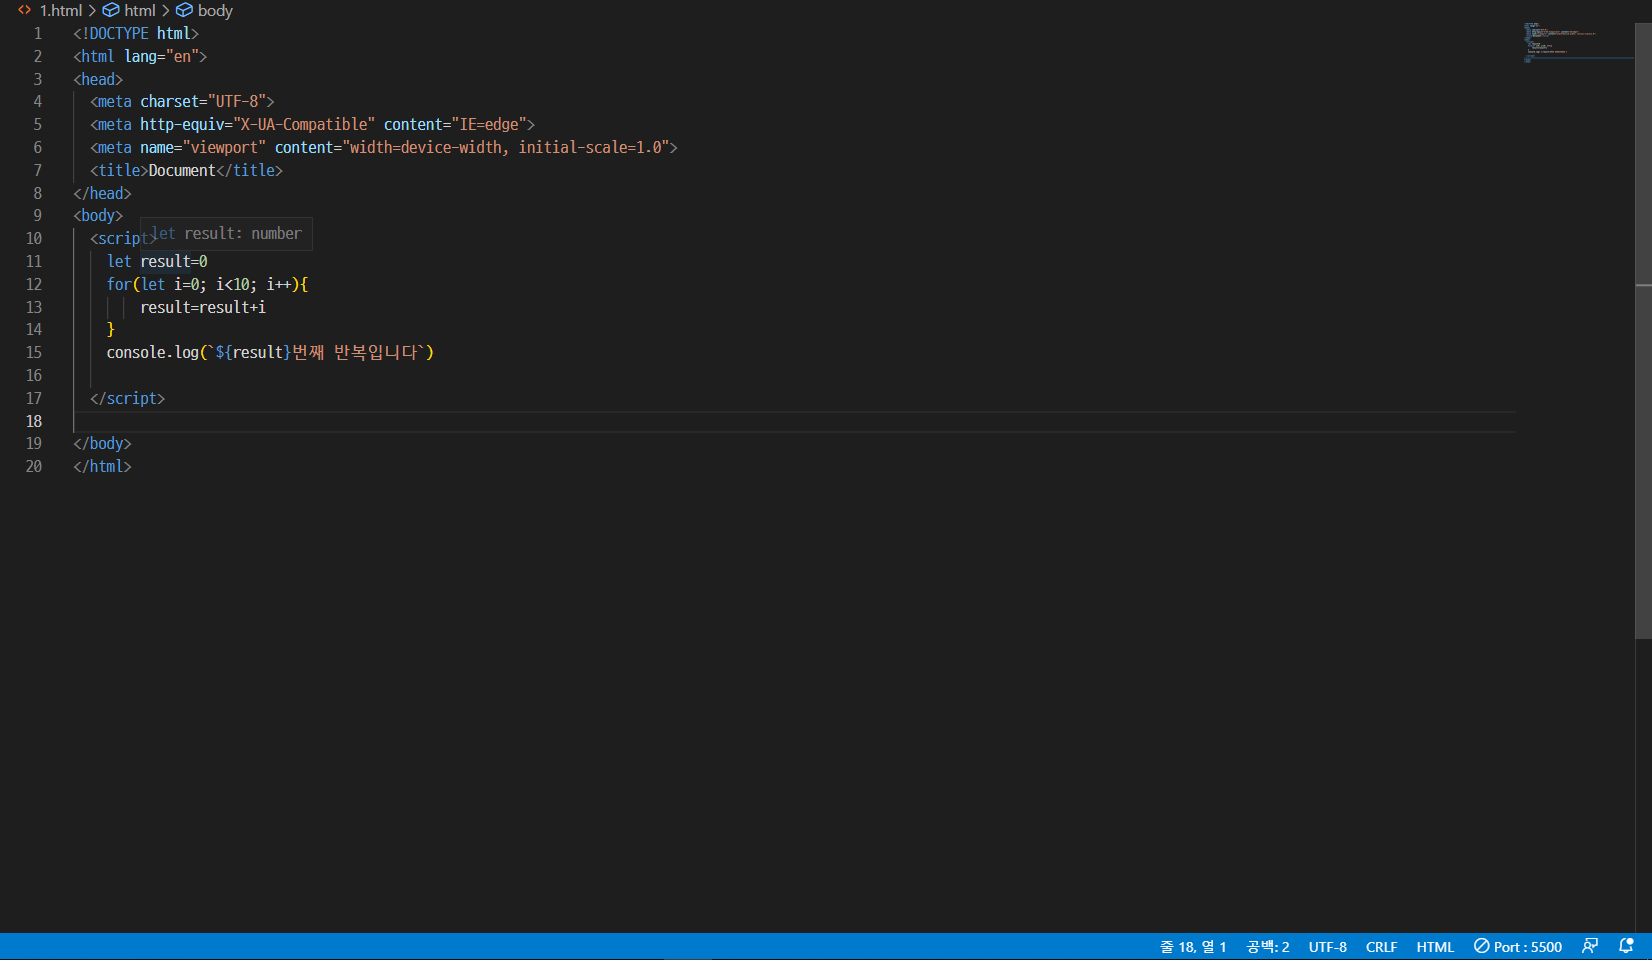1652x960 pixels.
Task: Click the <!DOCTYPE html> line
Action: click(136, 33)
